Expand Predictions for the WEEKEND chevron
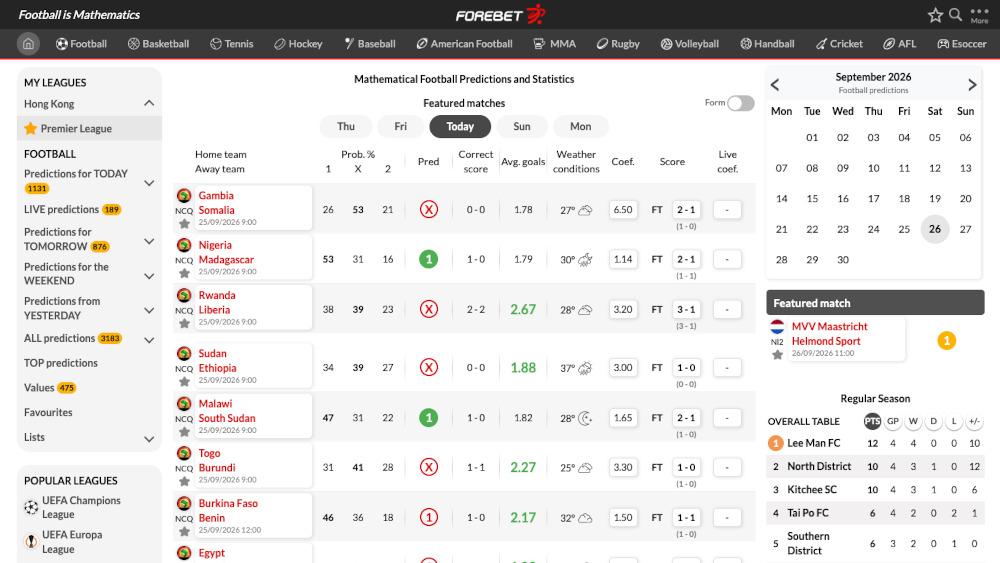 tap(149, 276)
